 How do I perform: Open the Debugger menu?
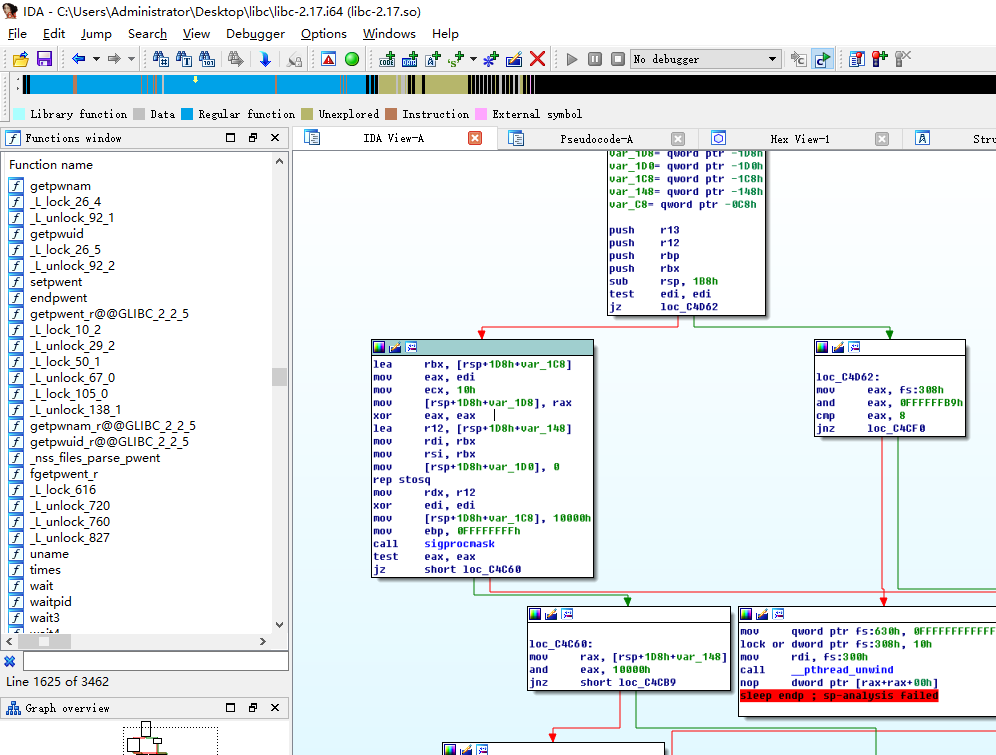[255, 33]
